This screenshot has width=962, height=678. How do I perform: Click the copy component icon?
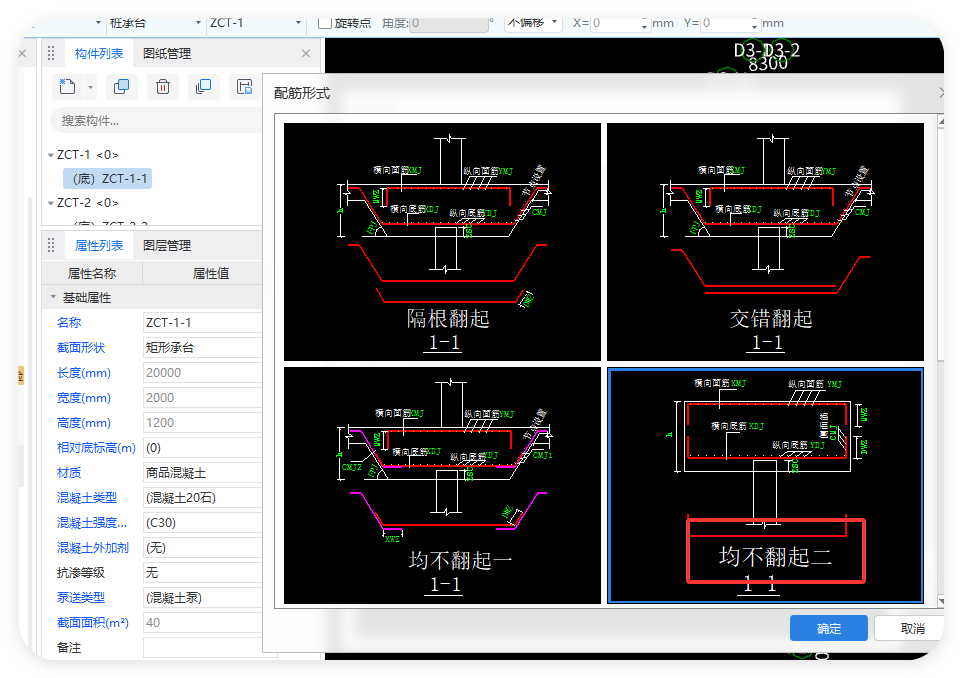click(121, 87)
